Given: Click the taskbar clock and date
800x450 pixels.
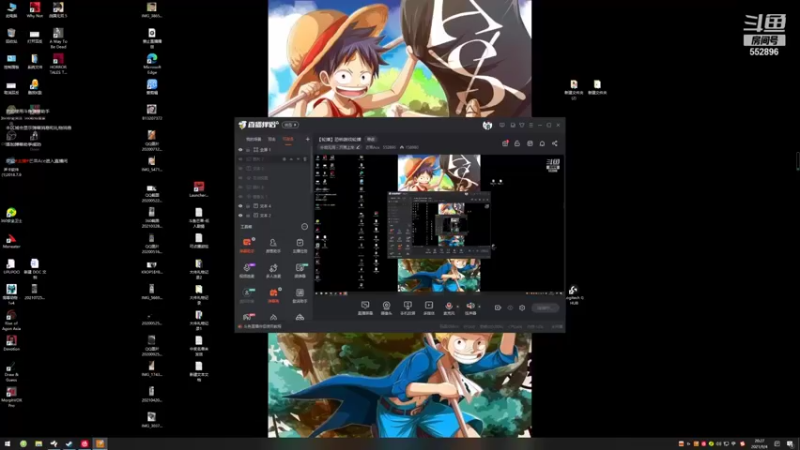Looking at the screenshot, I should coord(759,444).
